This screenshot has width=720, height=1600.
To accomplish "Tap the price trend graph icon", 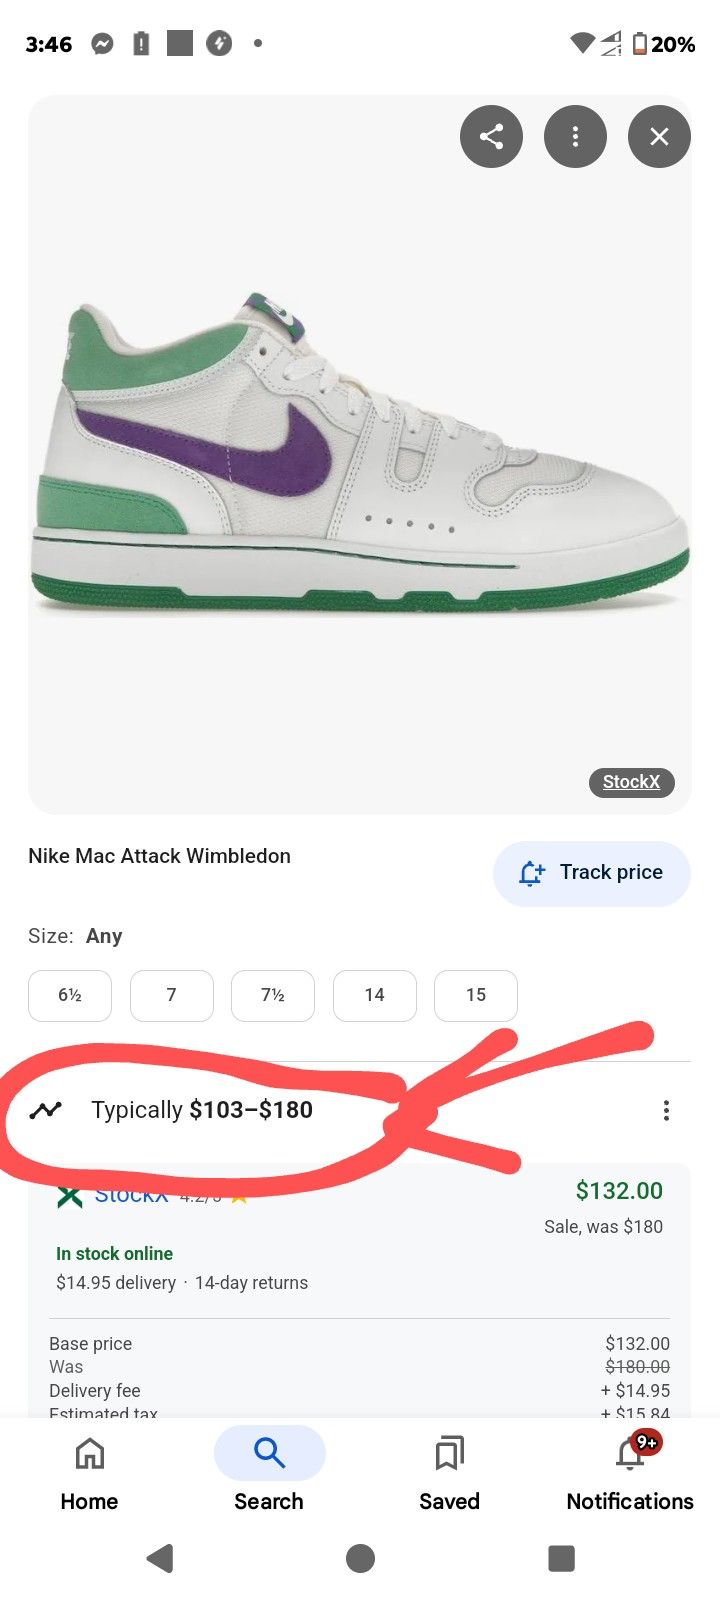I will coord(46,1110).
